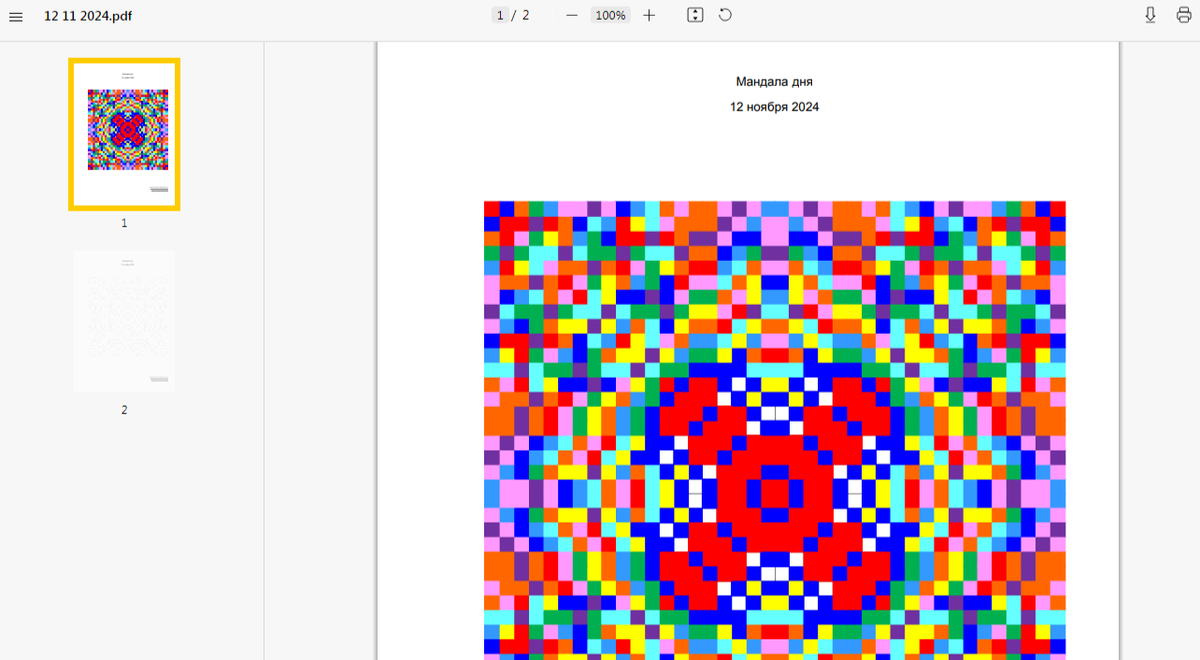The width and height of the screenshot is (1200, 660).
Task: Click the thumbnail label 2
Action: 124,410
